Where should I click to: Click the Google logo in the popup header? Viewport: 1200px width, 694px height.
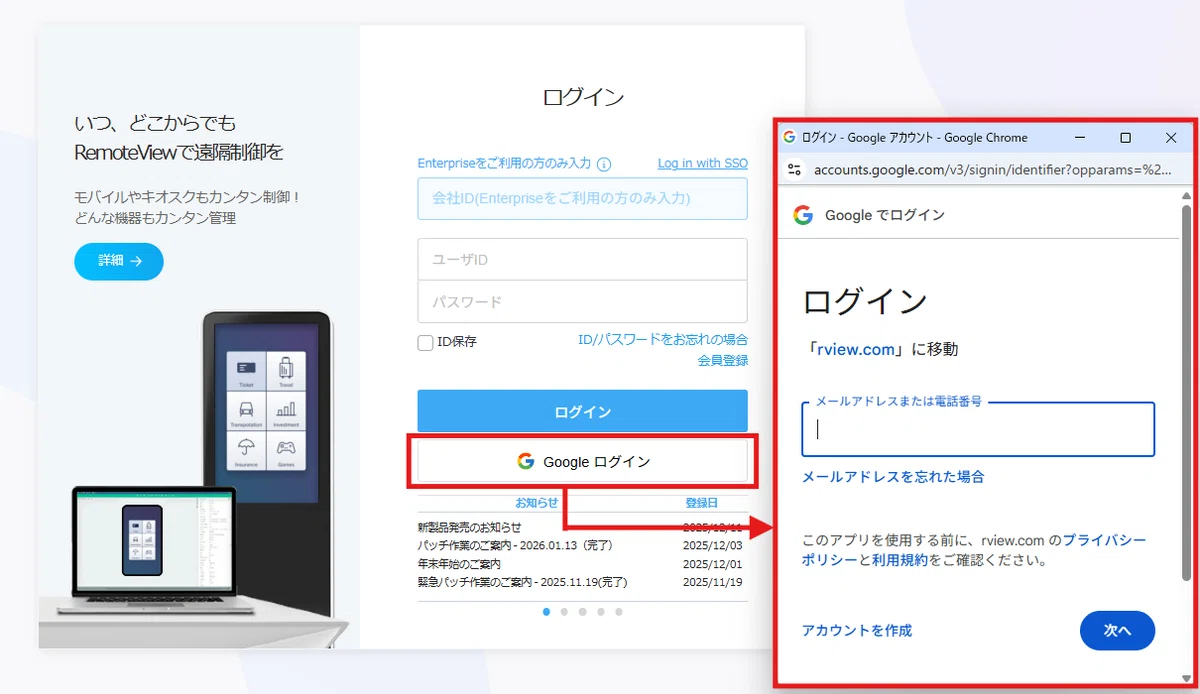(x=802, y=214)
